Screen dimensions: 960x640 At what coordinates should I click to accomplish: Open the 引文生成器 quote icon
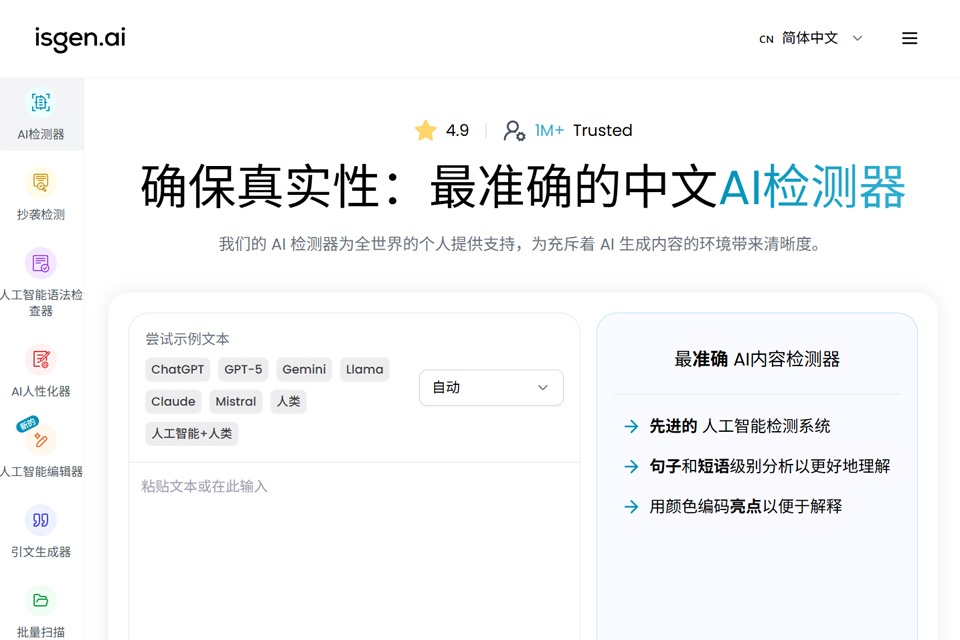pos(40,520)
